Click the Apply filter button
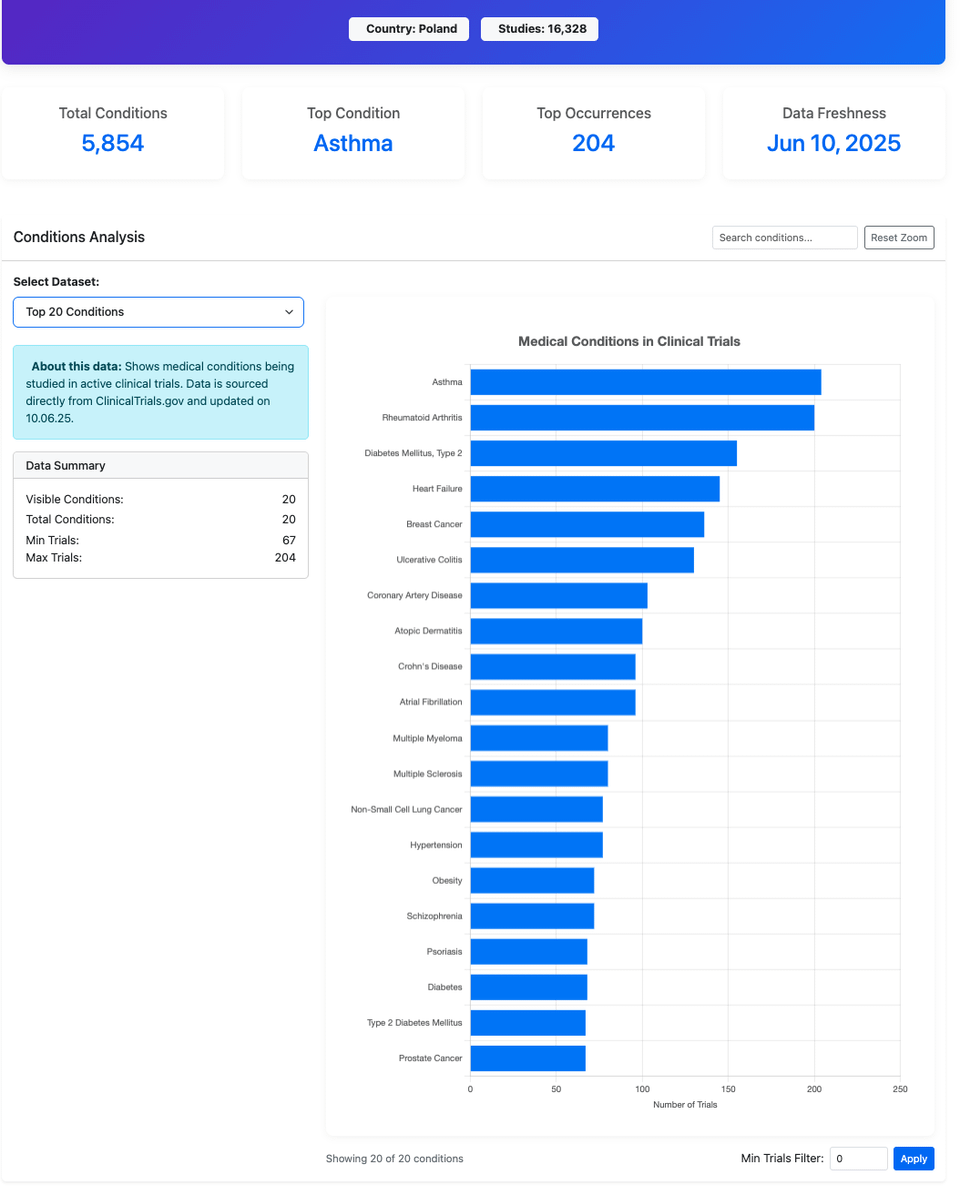The image size is (960, 1195). pos(913,1158)
